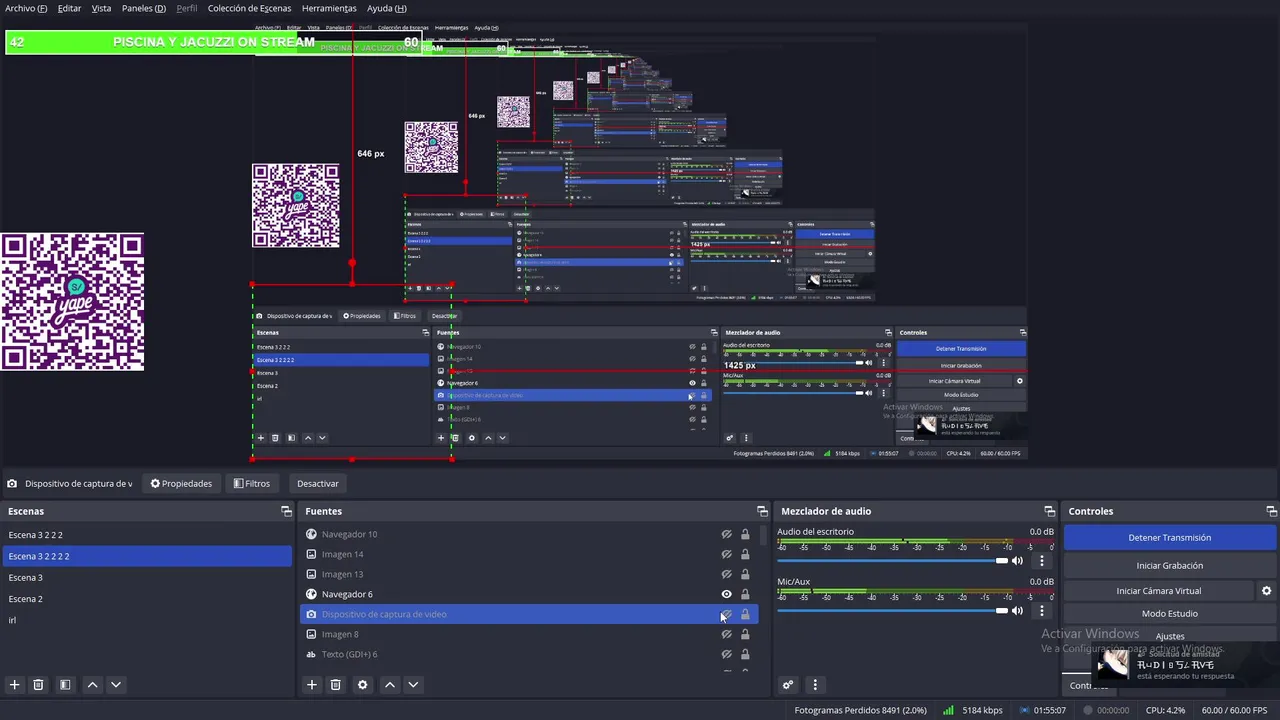Remove selected source with trash icon
This screenshot has height=720, width=1280.
[x=336, y=685]
